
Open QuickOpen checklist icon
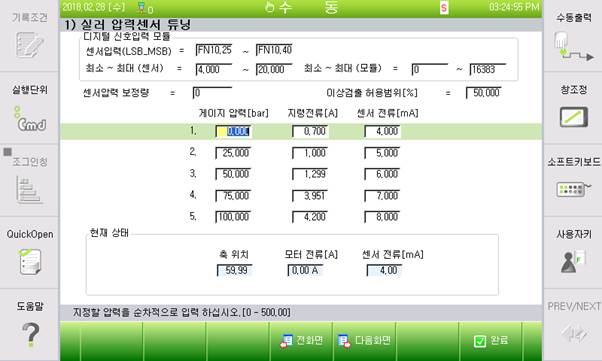point(30,262)
